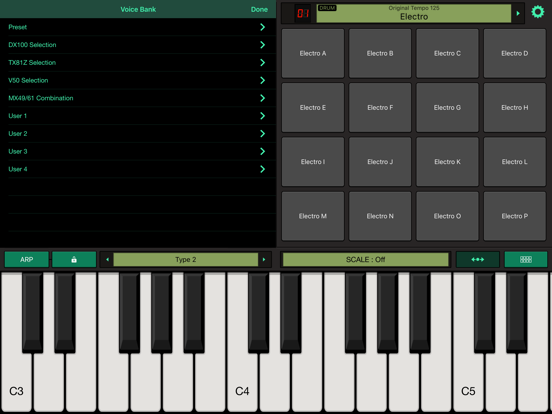Open the User 1 bank
The height and width of the screenshot is (414, 552).
[138, 116]
